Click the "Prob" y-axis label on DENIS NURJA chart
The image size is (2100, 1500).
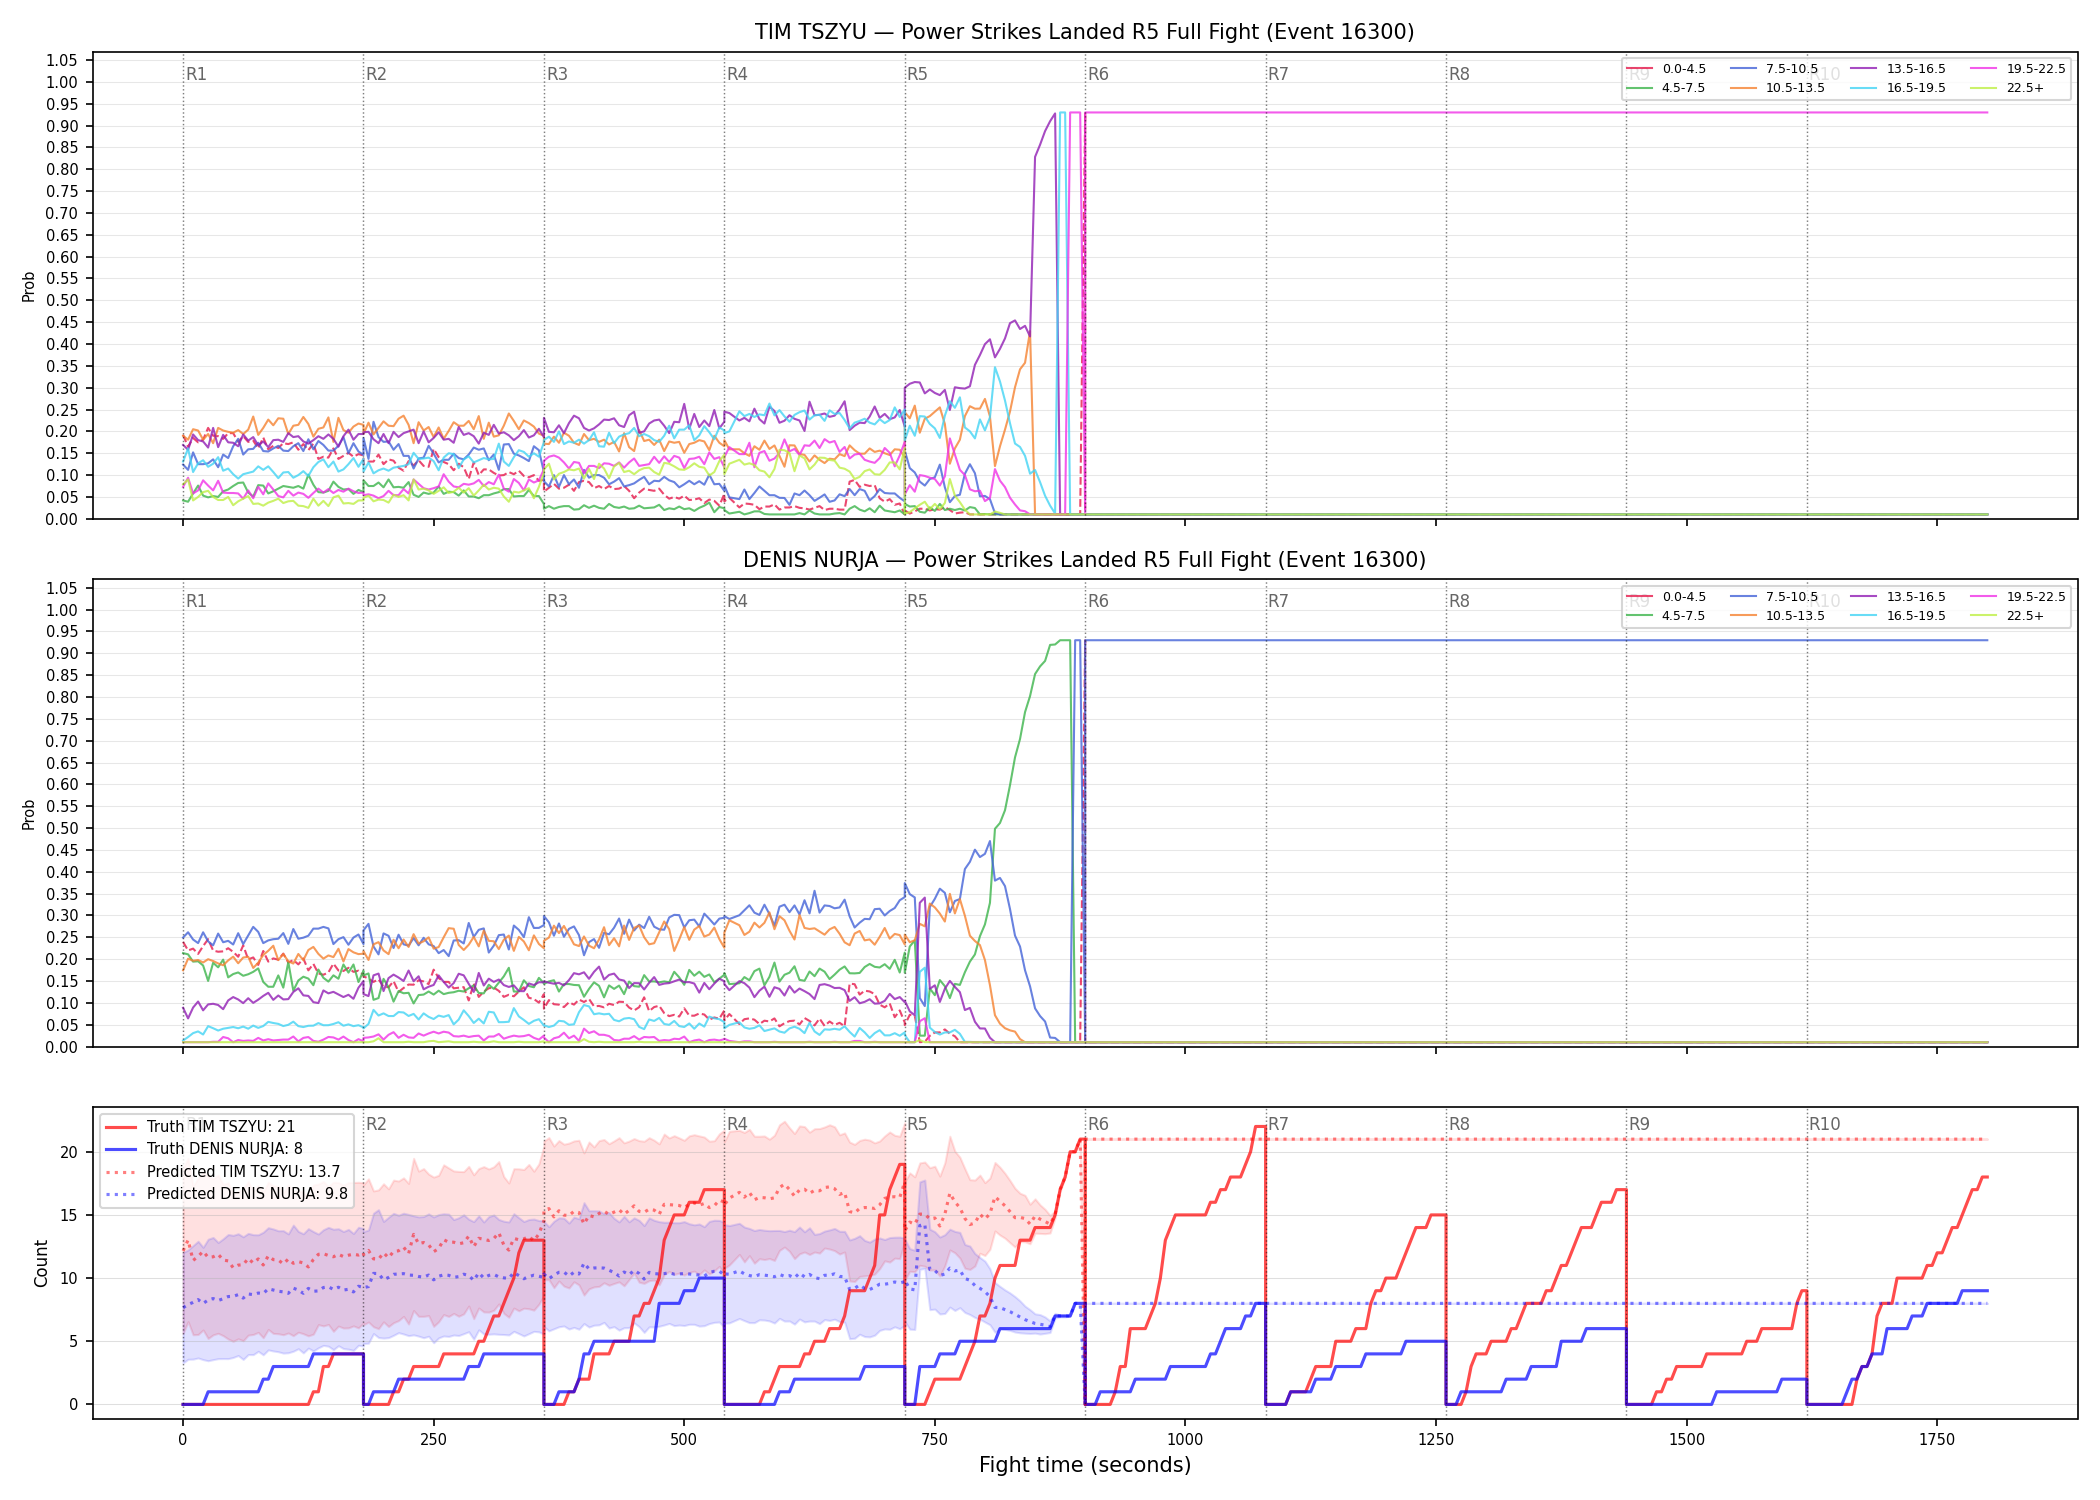pyautogui.click(x=29, y=814)
